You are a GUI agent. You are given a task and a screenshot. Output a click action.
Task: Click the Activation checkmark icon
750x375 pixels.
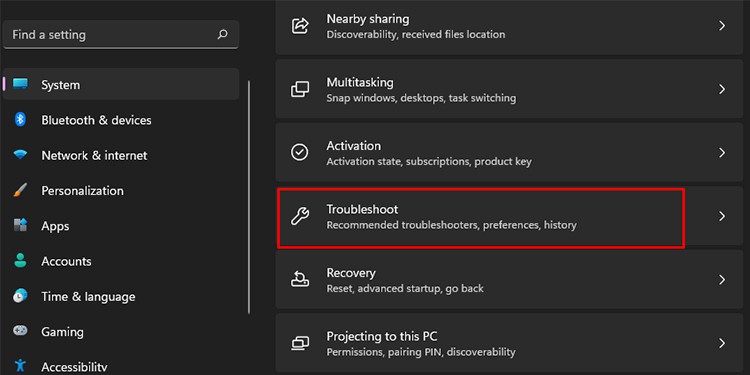tap(300, 153)
